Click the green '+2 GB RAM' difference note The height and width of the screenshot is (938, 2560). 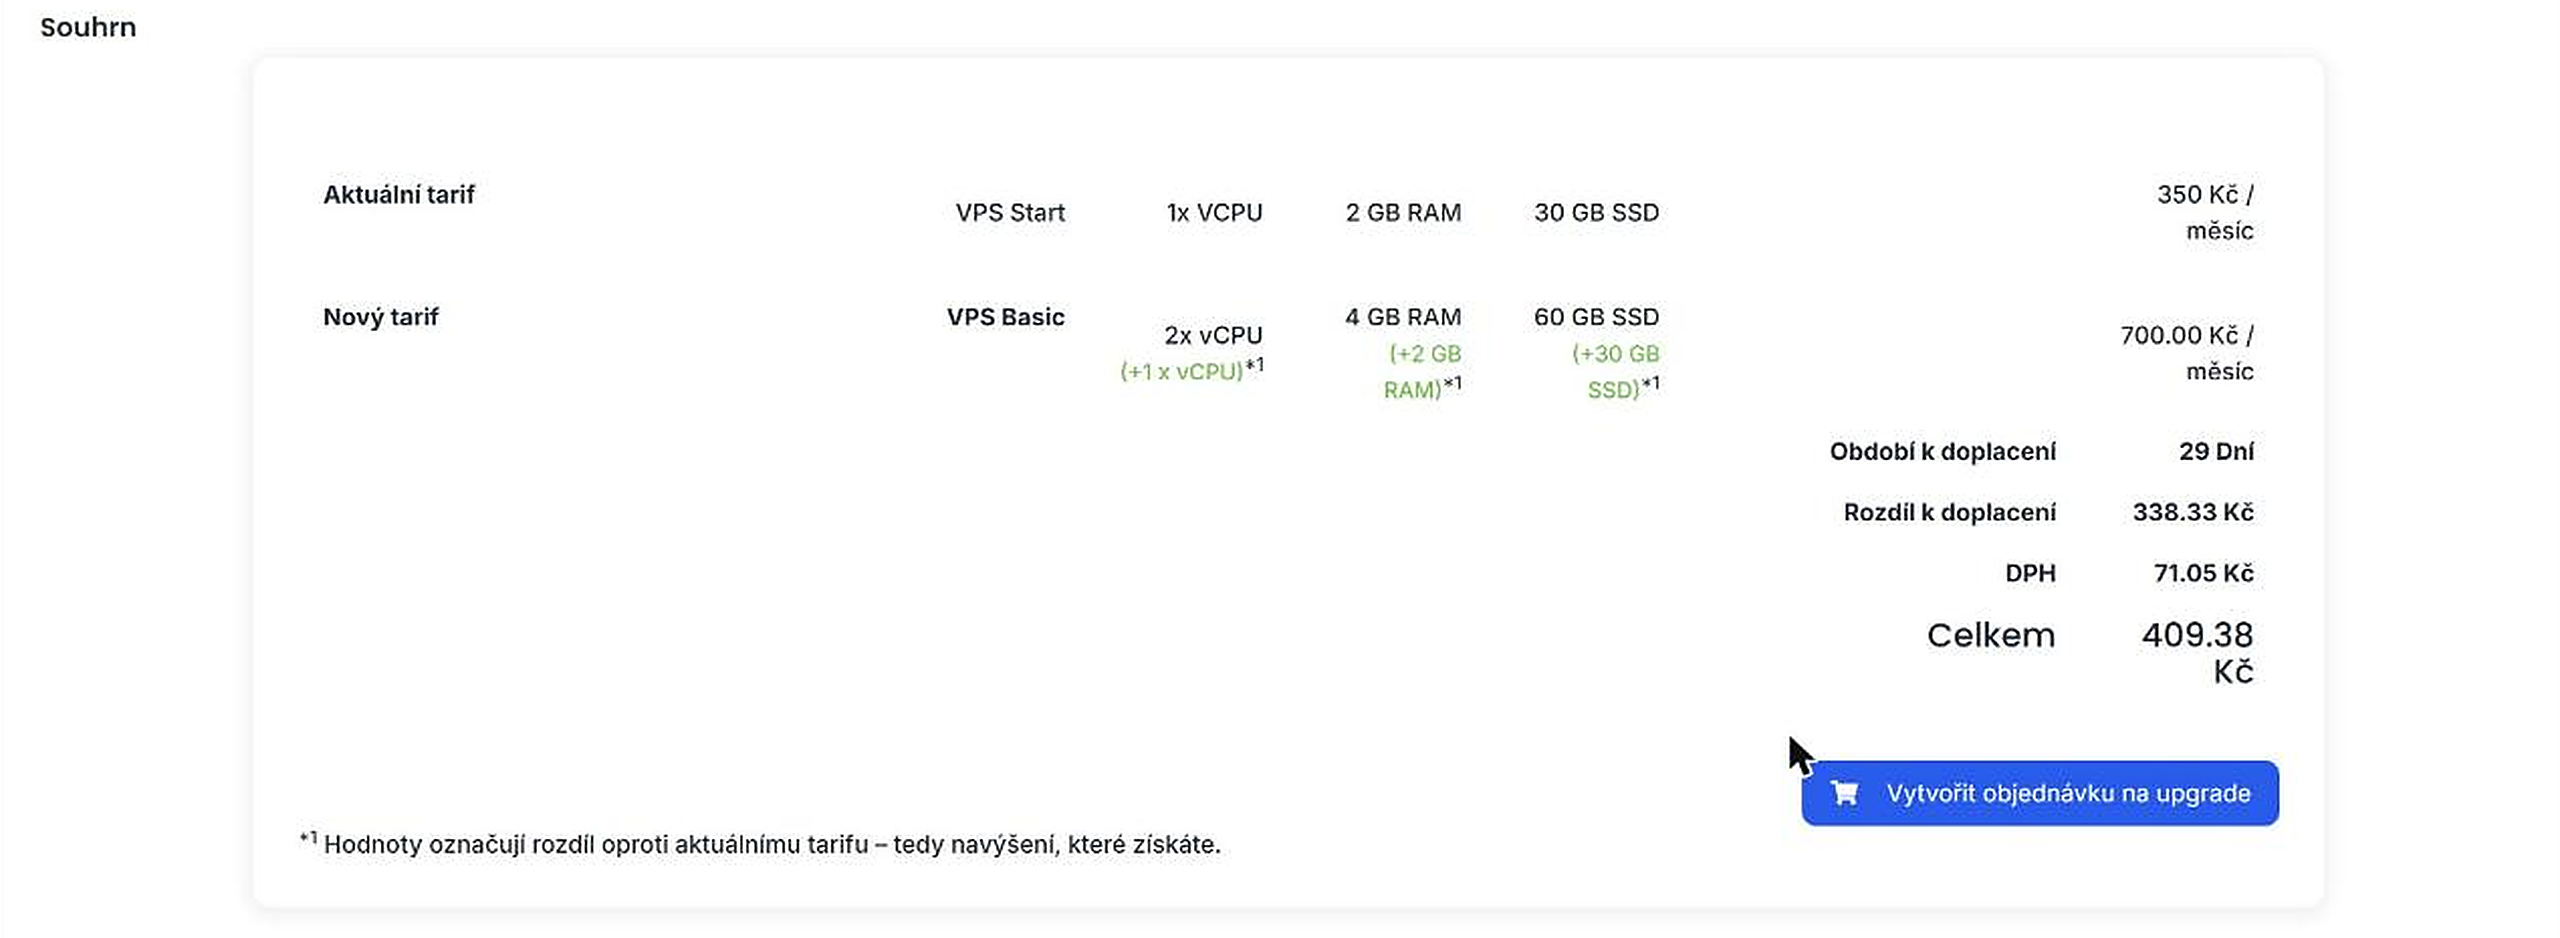[1423, 371]
